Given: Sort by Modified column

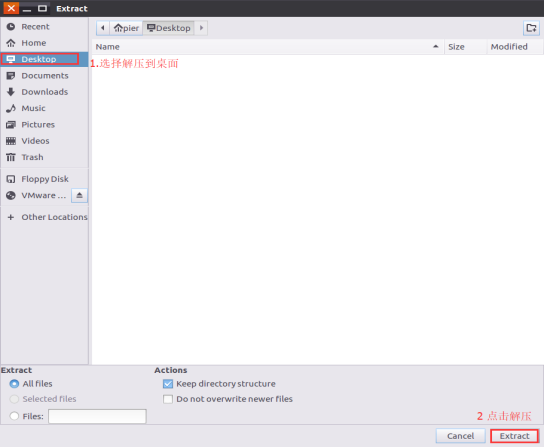Looking at the screenshot, I should coord(515,47).
